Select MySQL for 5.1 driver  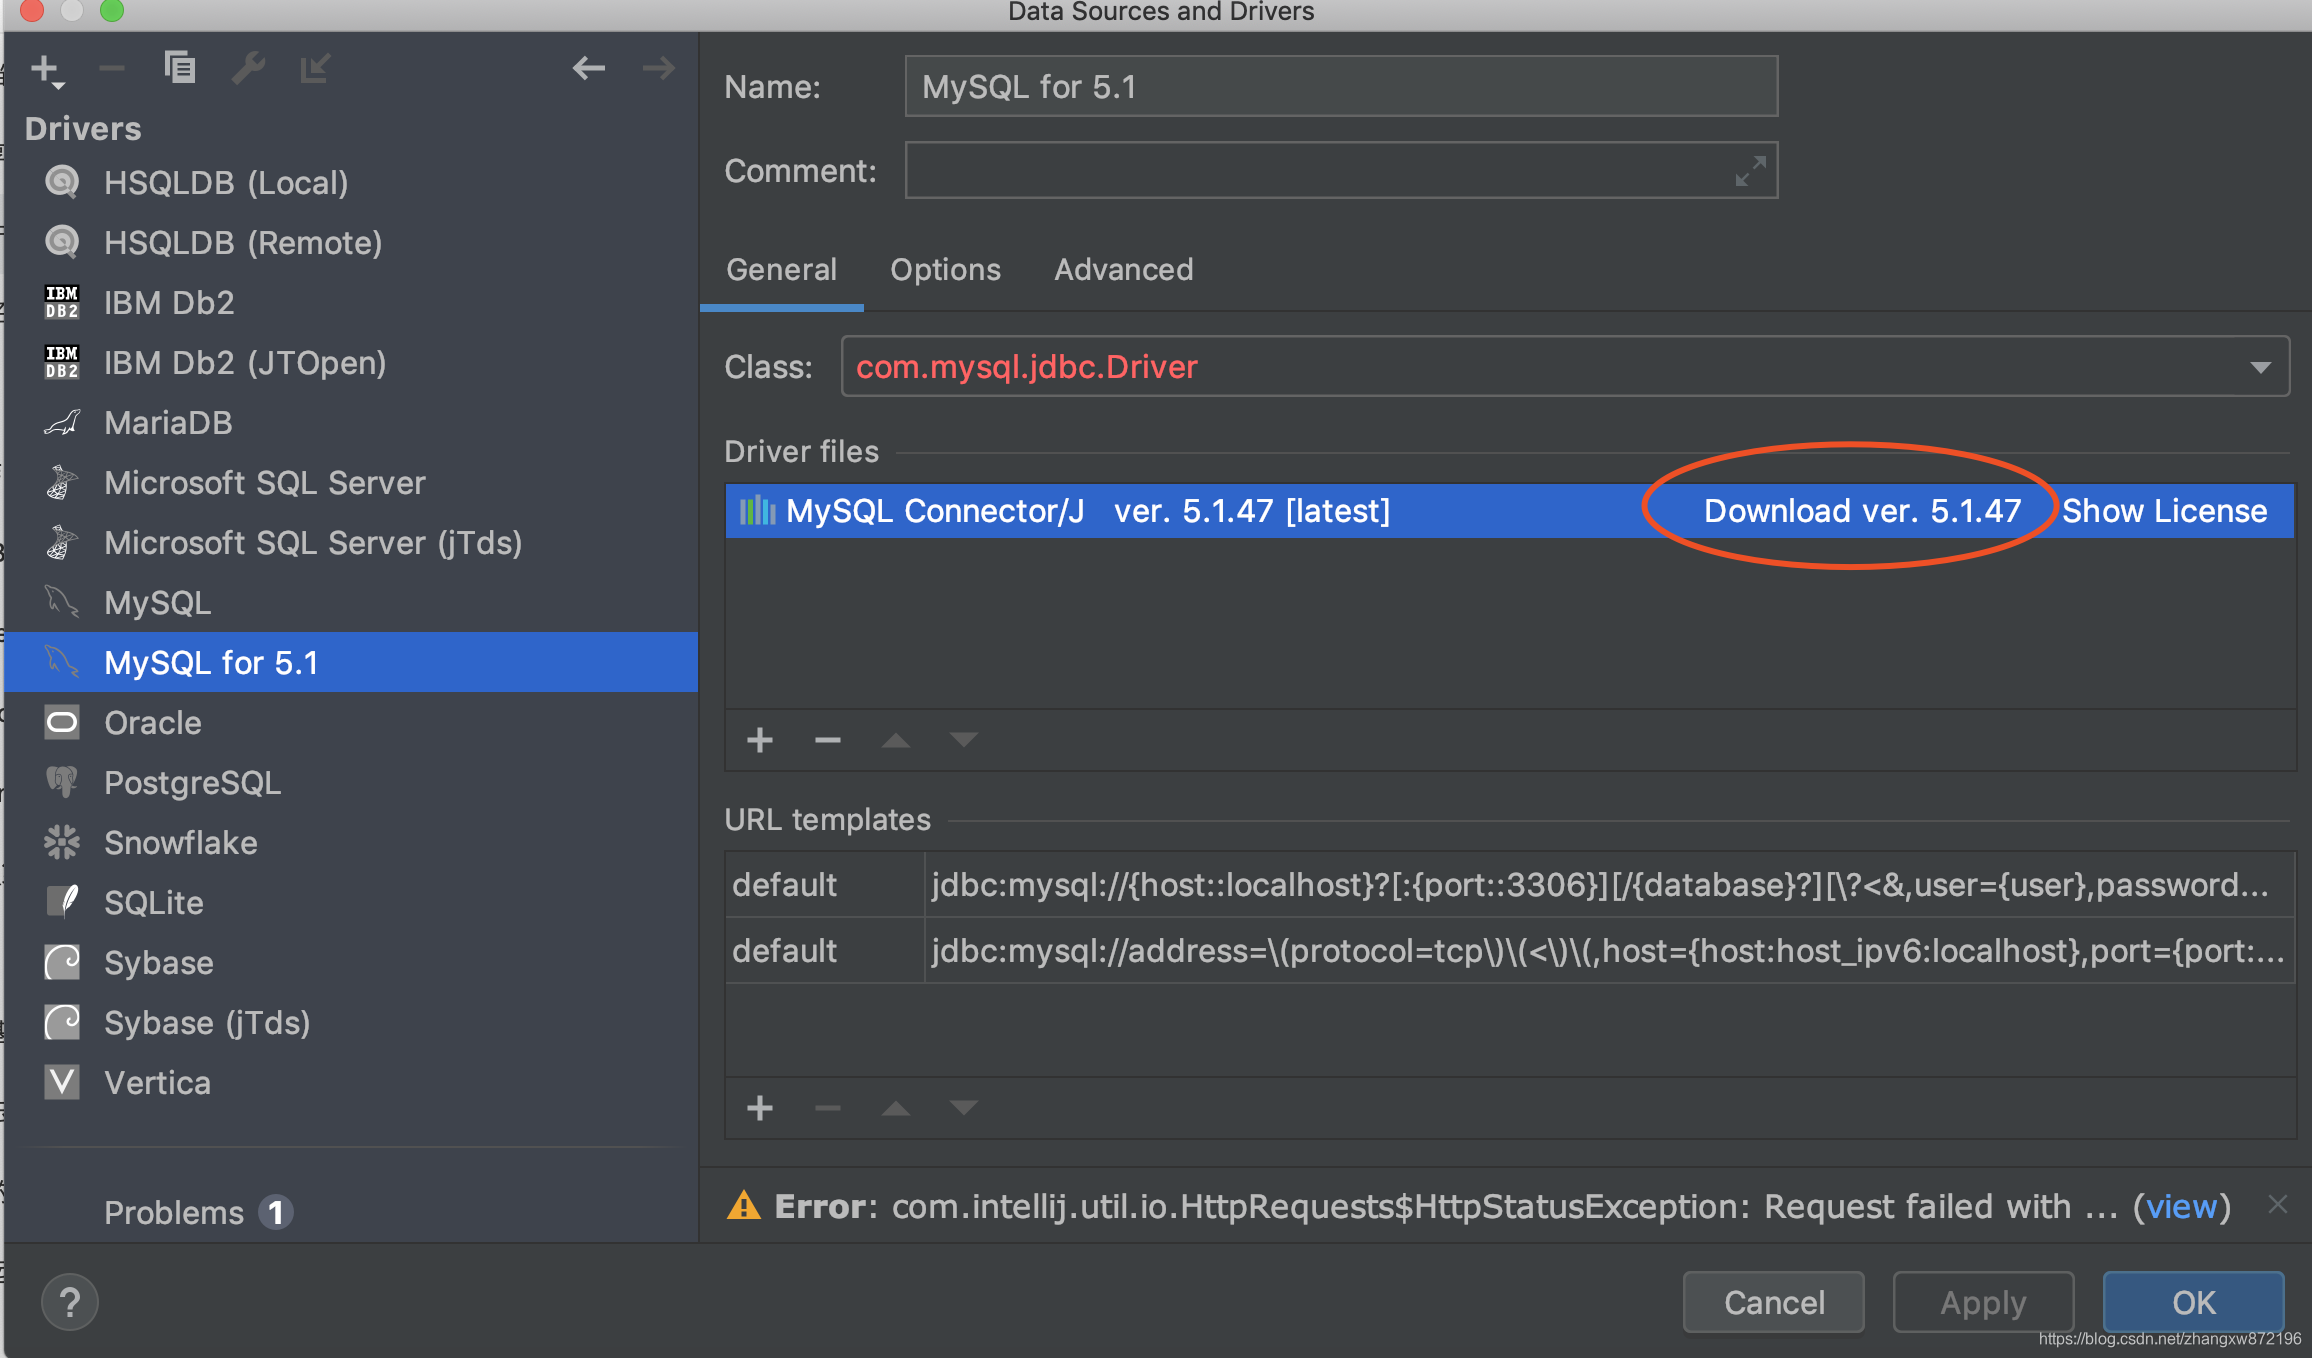click(350, 662)
